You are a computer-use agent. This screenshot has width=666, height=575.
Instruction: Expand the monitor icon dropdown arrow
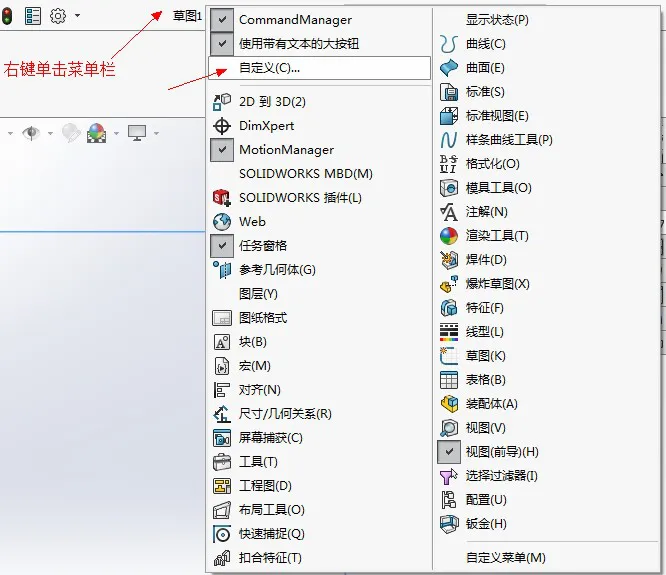(156, 133)
